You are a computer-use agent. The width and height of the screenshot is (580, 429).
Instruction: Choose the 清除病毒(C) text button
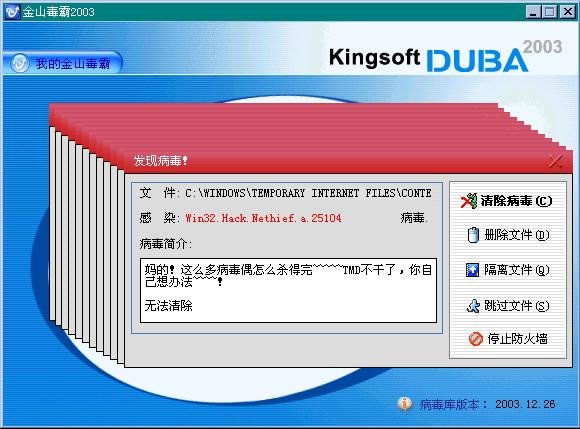point(516,201)
